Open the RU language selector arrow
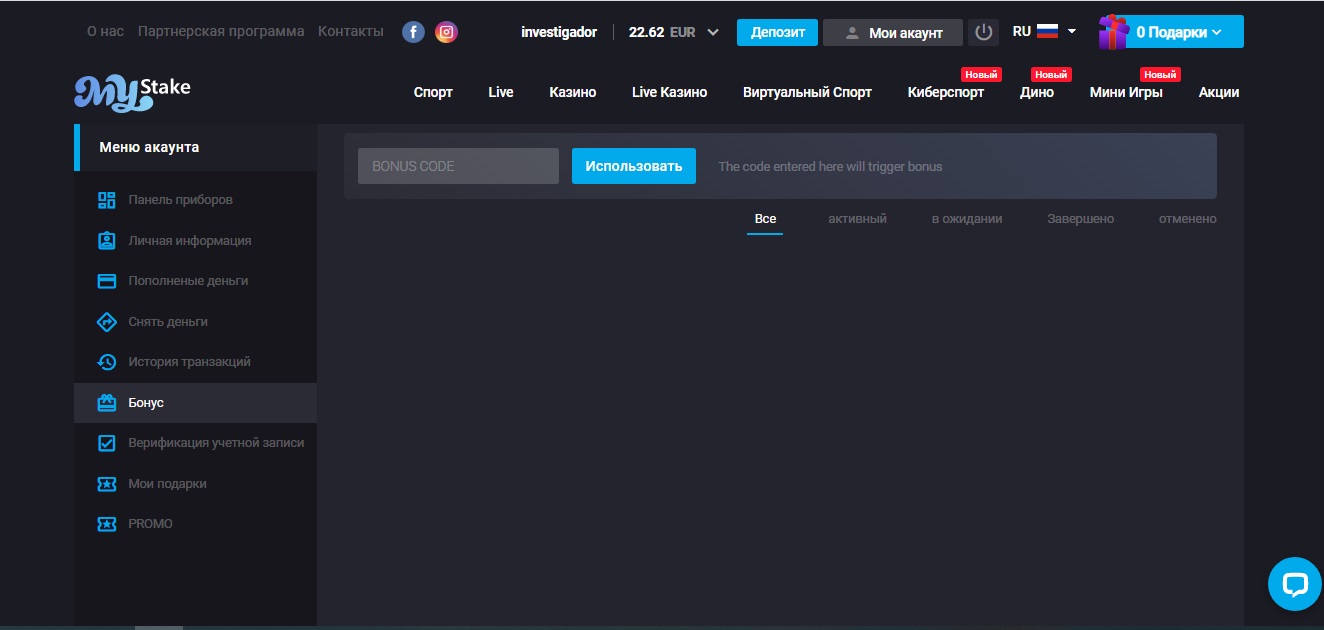 pyautogui.click(x=1072, y=31)
